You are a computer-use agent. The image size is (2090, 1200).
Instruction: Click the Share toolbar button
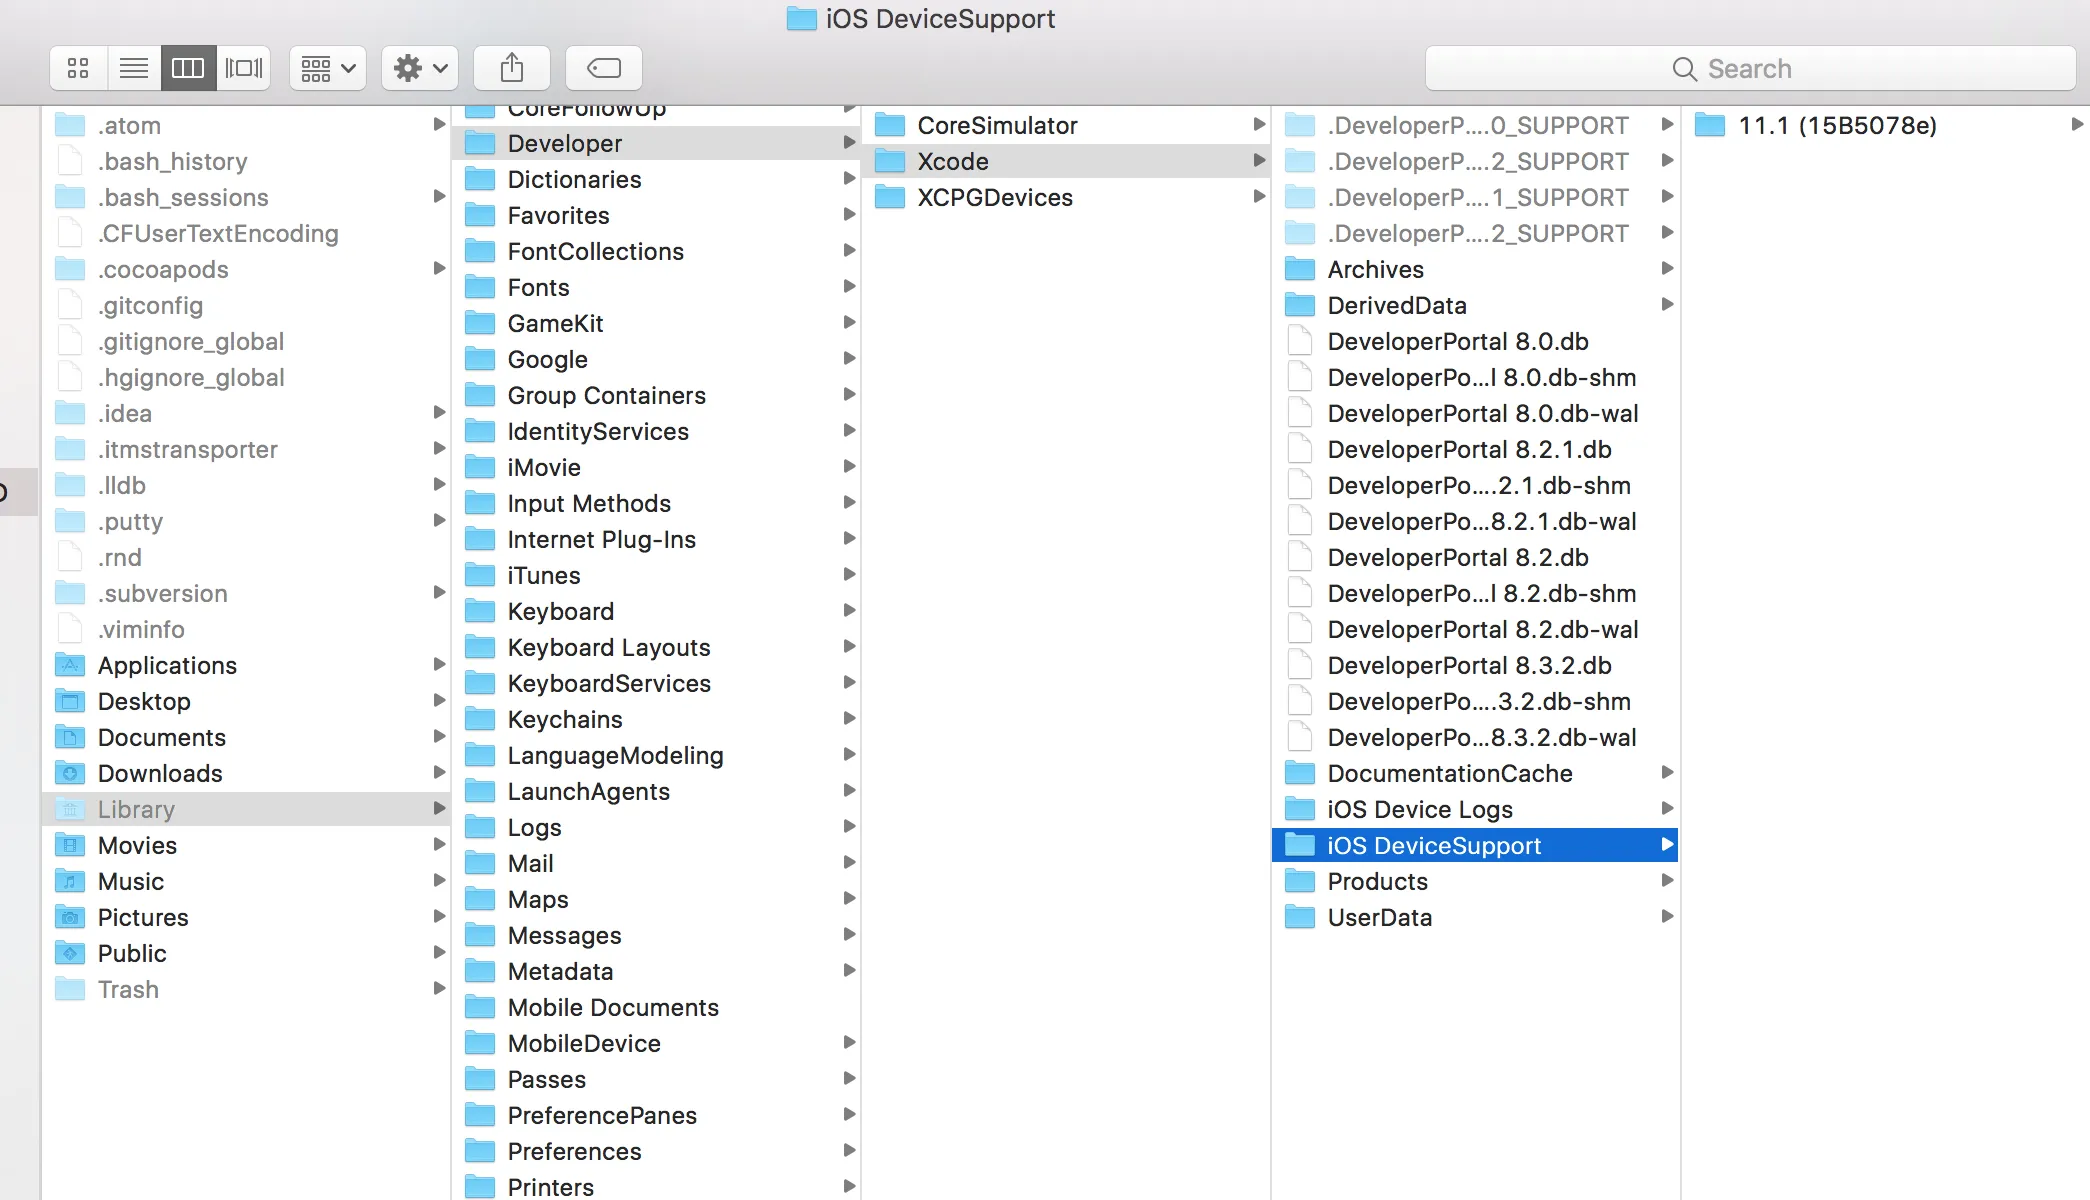(512, 68)
